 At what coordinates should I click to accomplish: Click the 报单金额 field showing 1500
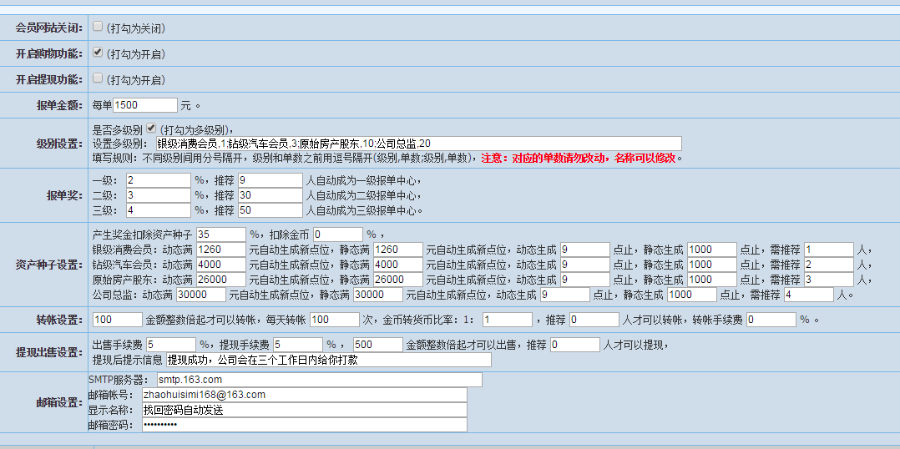(146, 106)
